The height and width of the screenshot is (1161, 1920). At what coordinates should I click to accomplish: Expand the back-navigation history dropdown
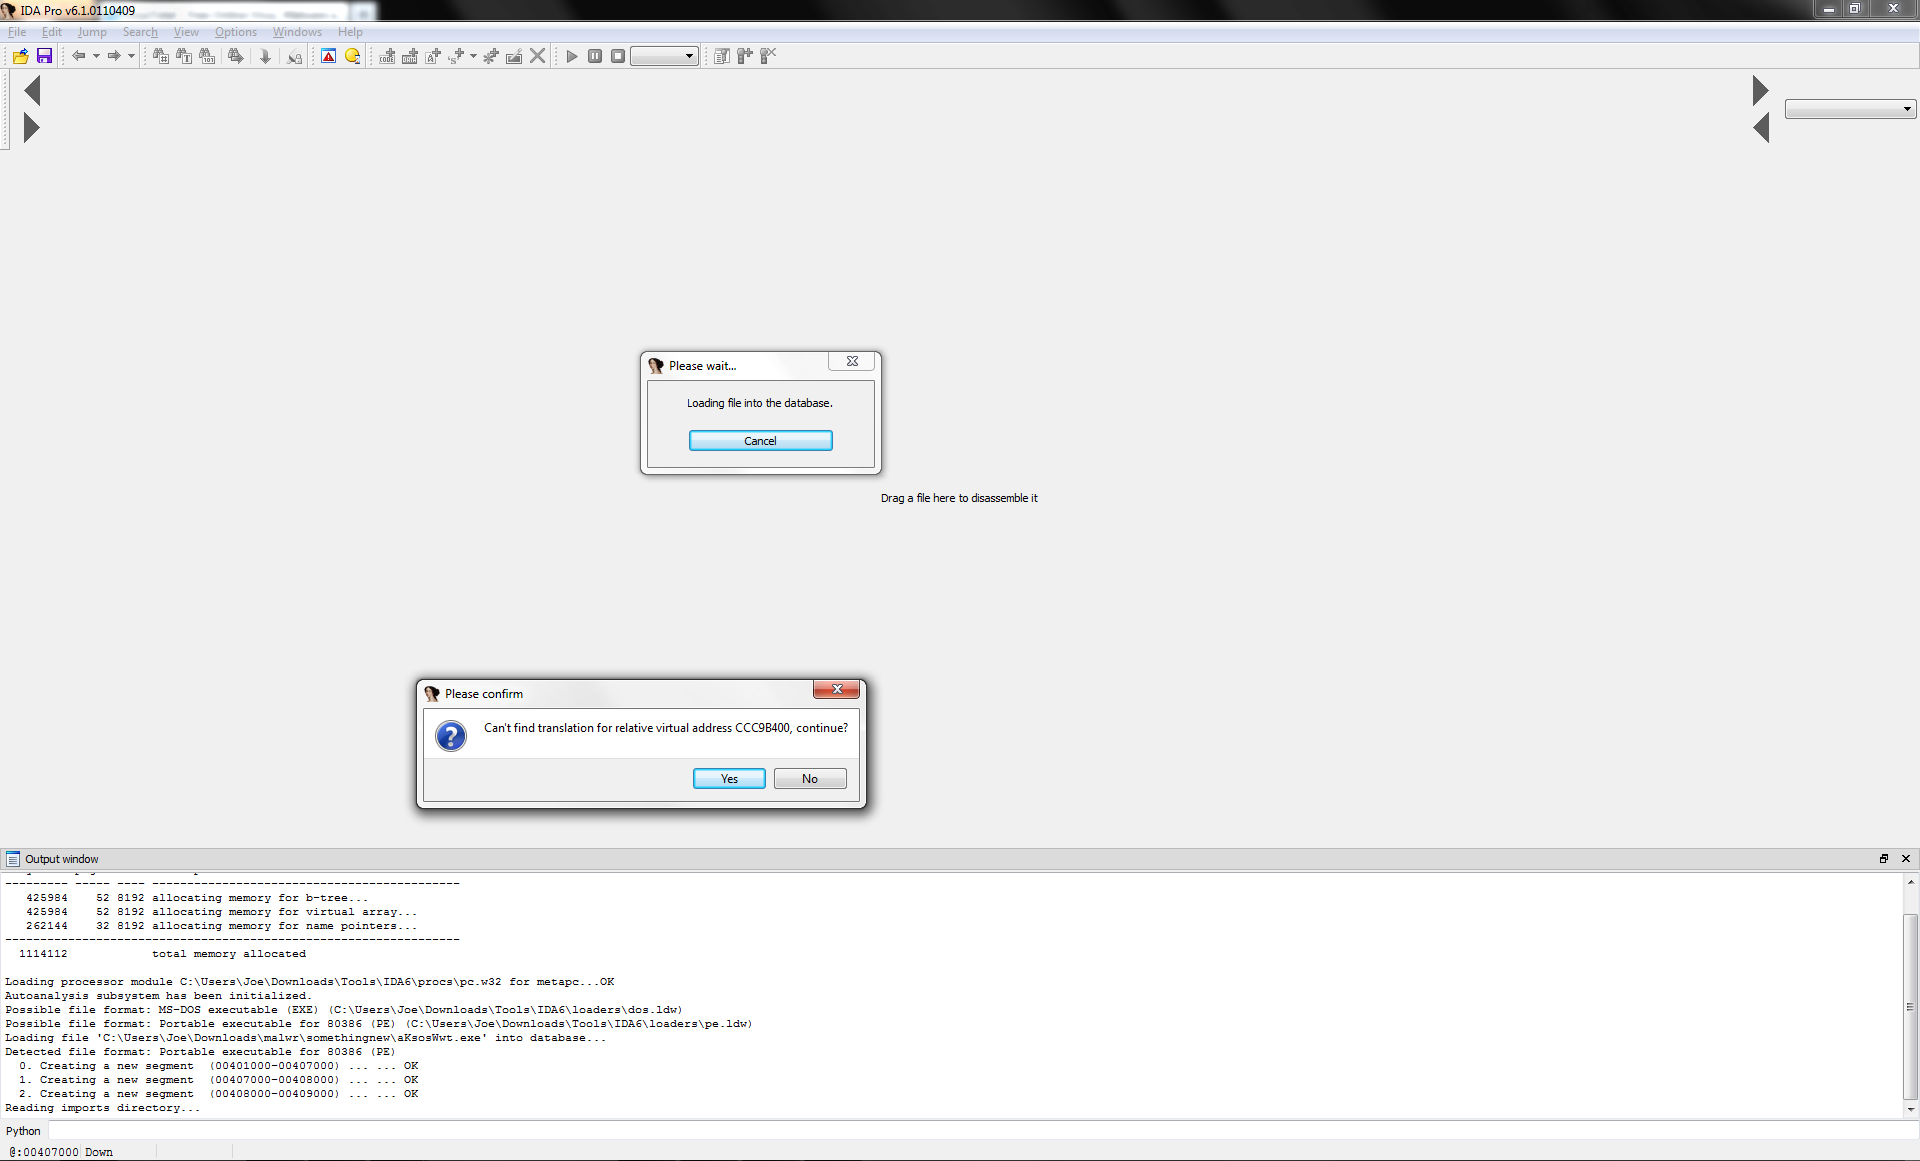pyautogui.click(x=96, y=56)
